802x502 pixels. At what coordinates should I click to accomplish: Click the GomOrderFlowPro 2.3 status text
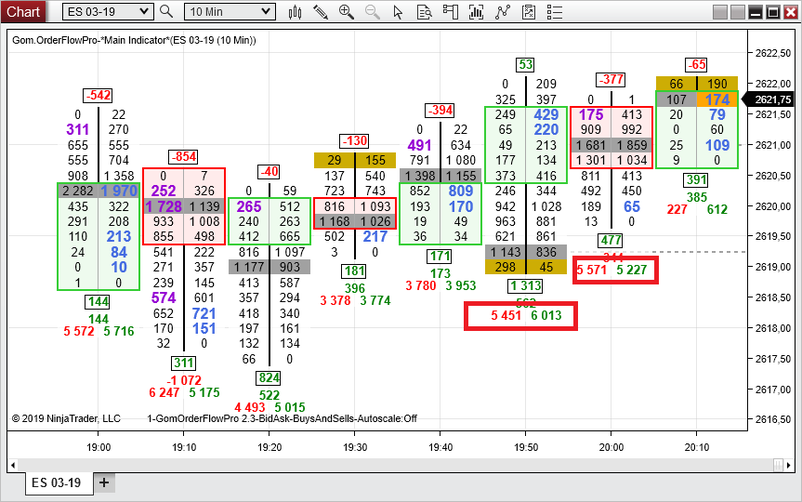pos(282,419)
